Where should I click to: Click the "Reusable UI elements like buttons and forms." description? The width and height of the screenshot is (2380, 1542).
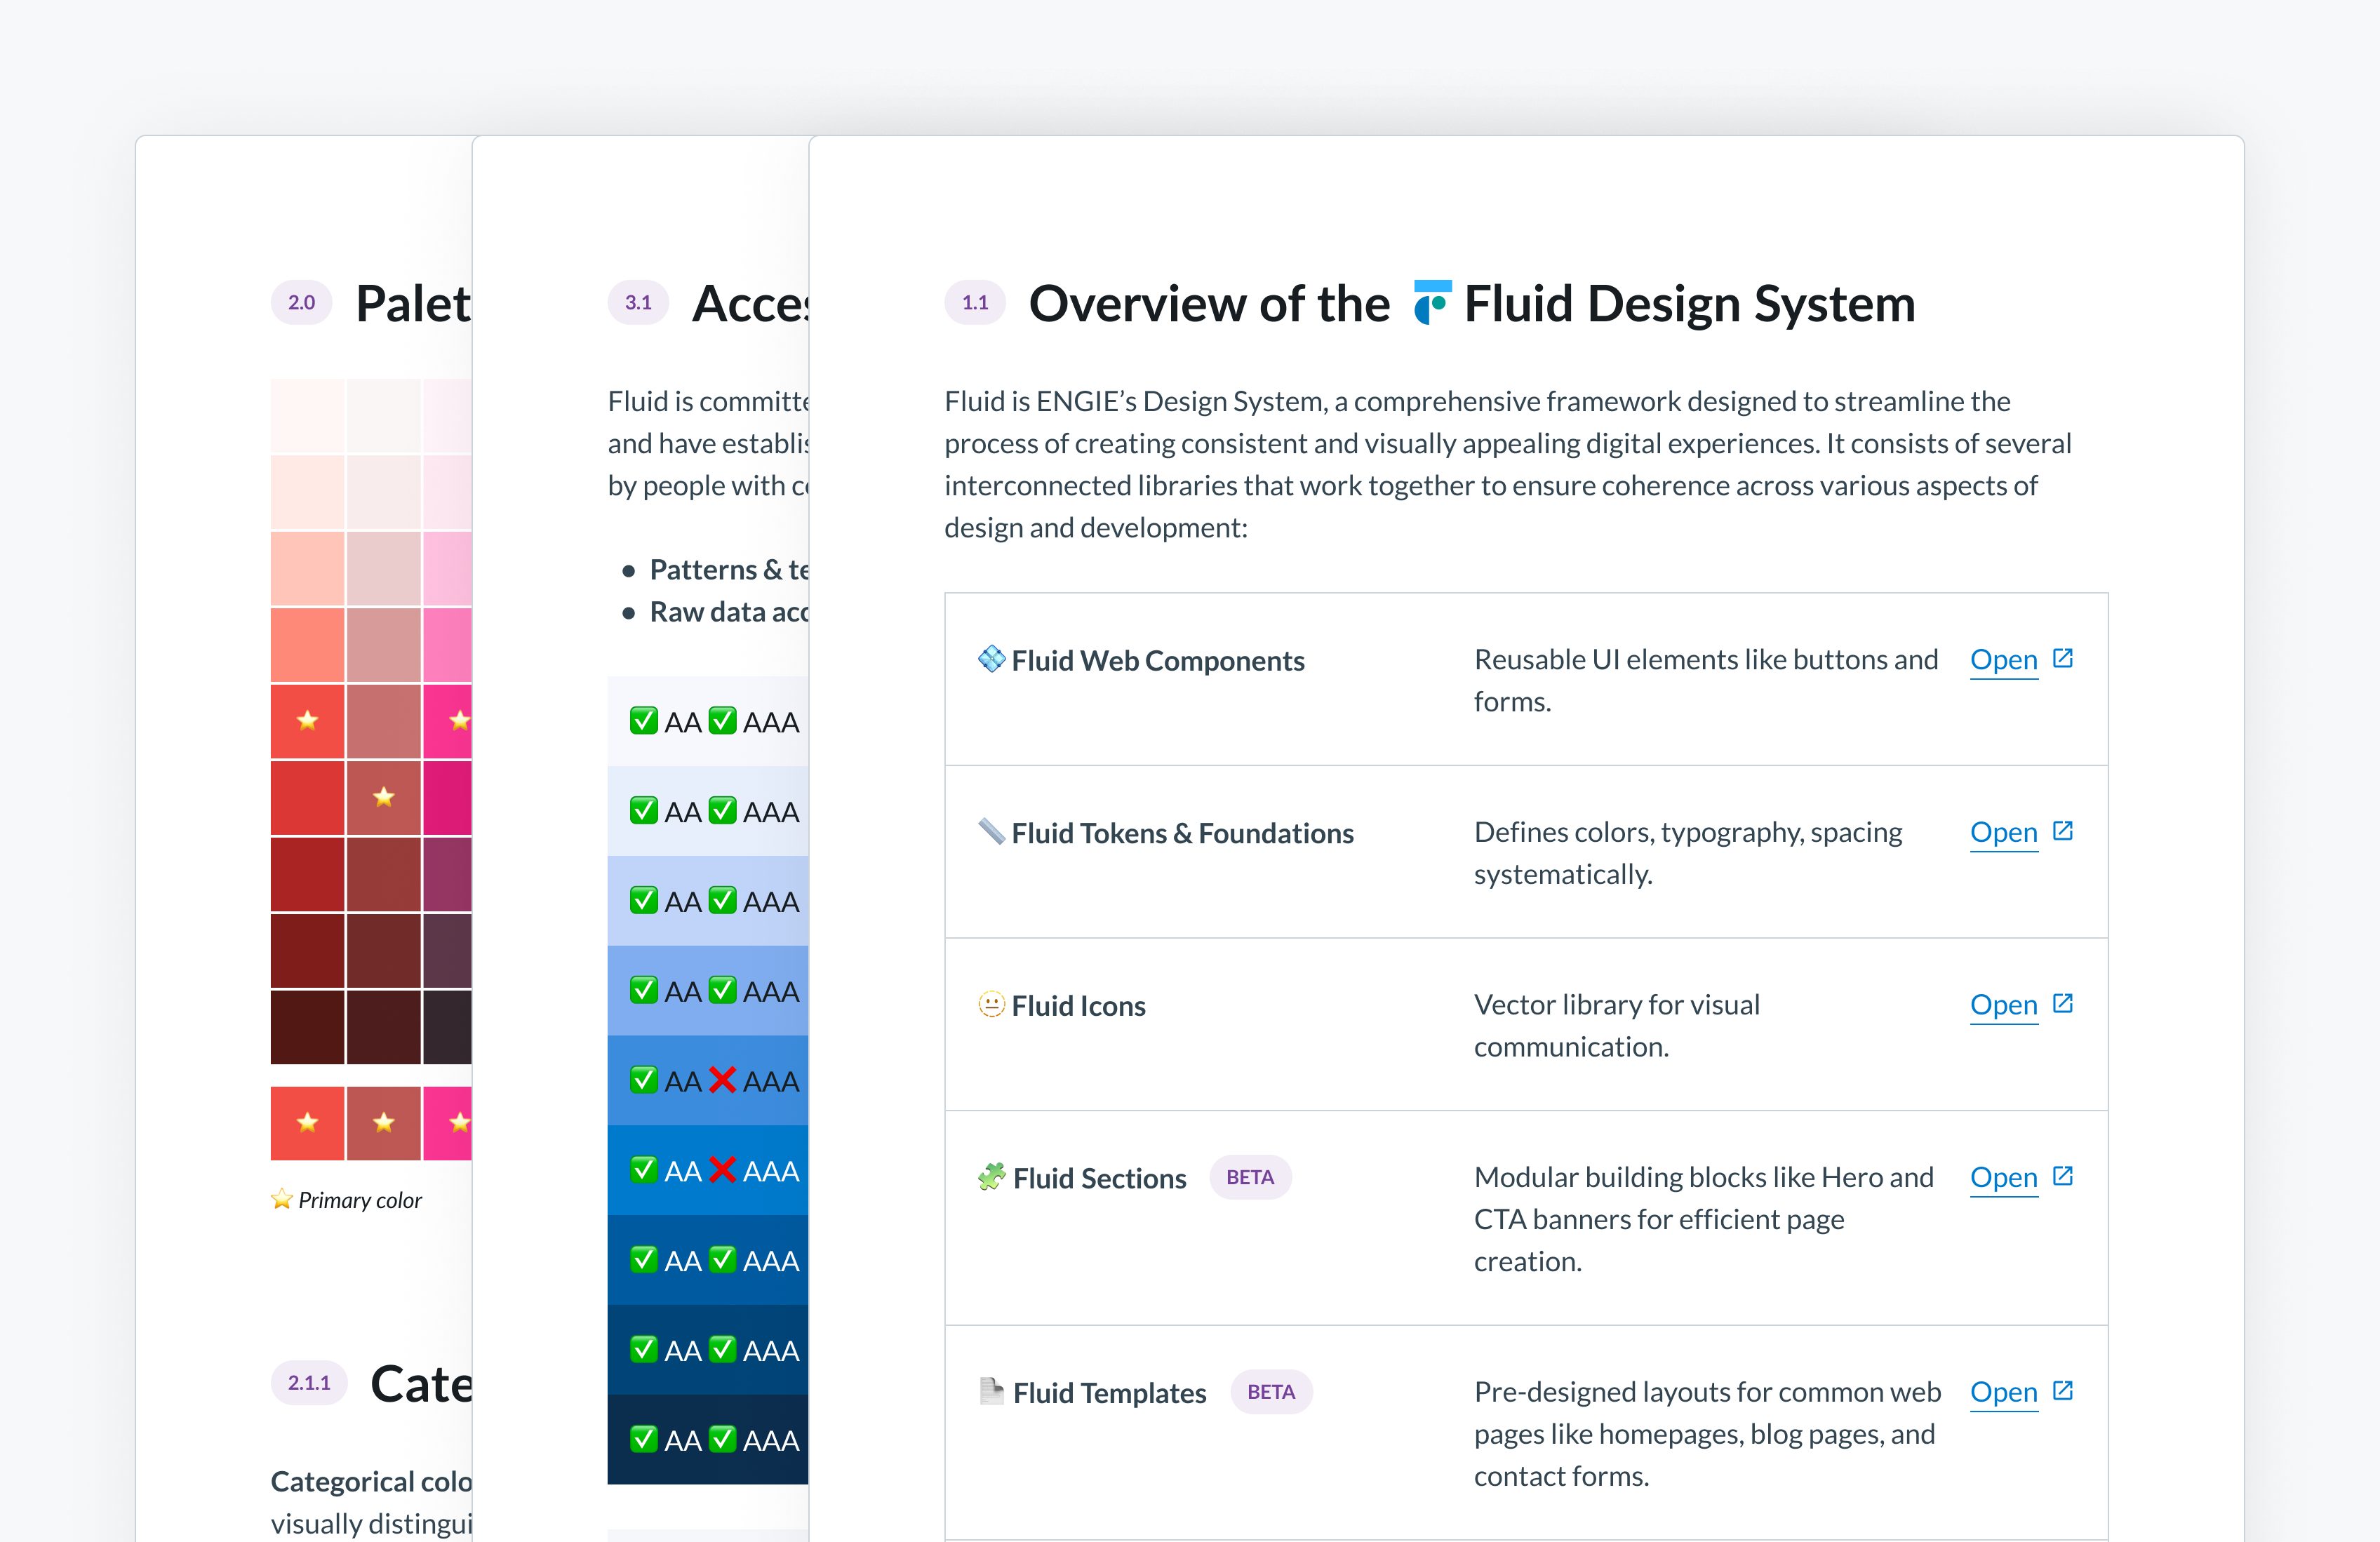pyautogui.click(x=1706, y=681)
